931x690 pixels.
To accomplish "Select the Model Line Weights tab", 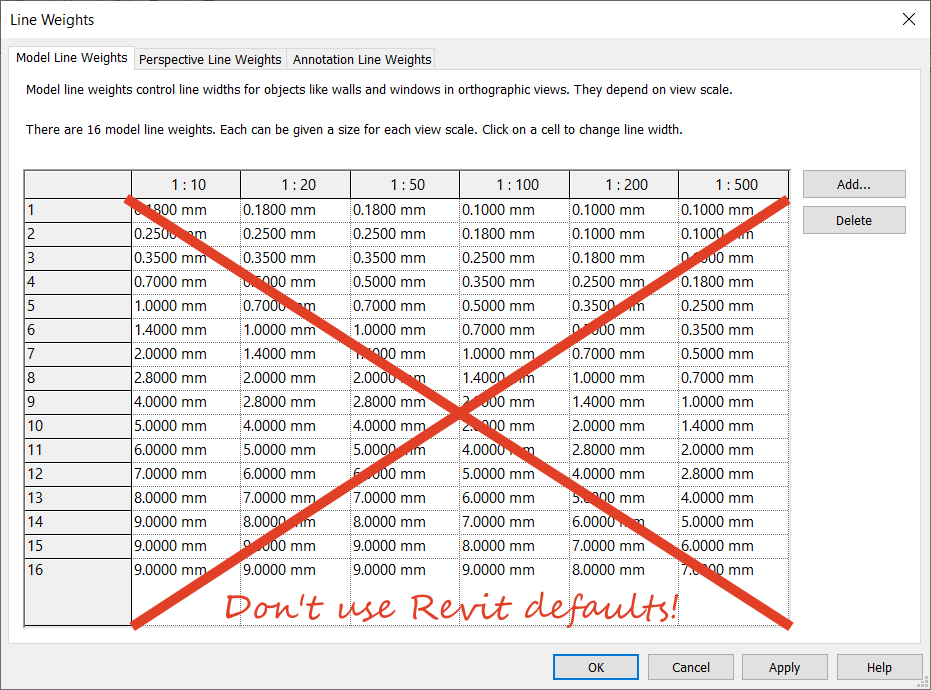I will [x=71, y=57].
